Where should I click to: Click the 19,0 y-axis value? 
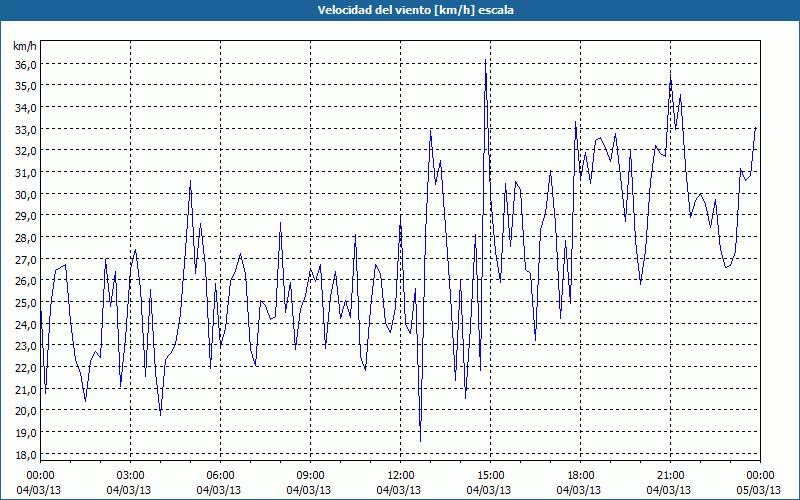[x=25, y=433]
